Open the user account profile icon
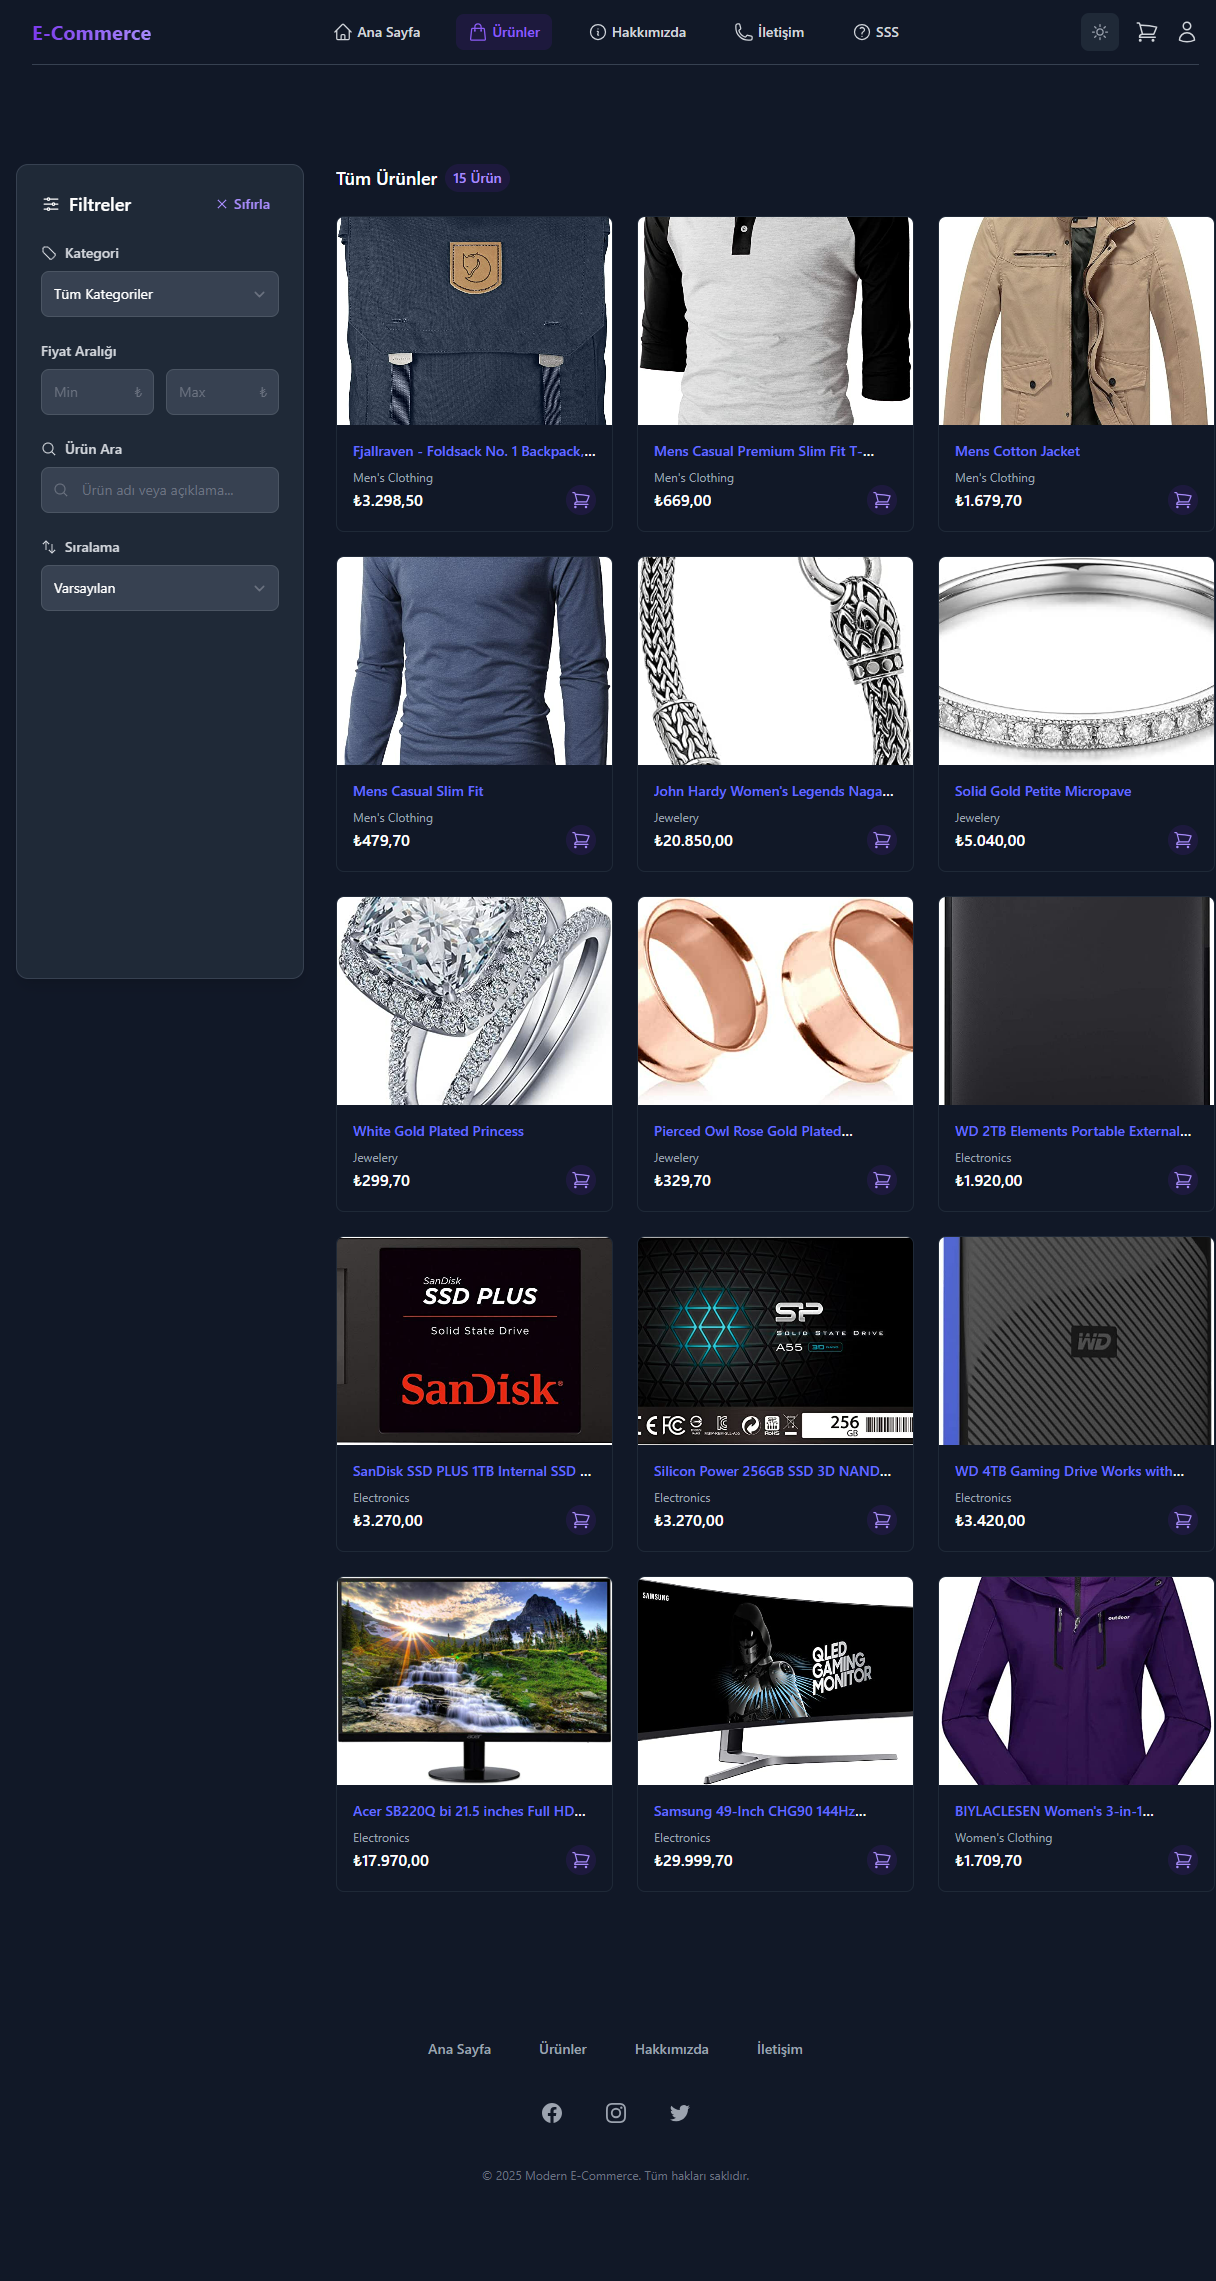Screen dimensions: 1216x2281 [1186, 32]
